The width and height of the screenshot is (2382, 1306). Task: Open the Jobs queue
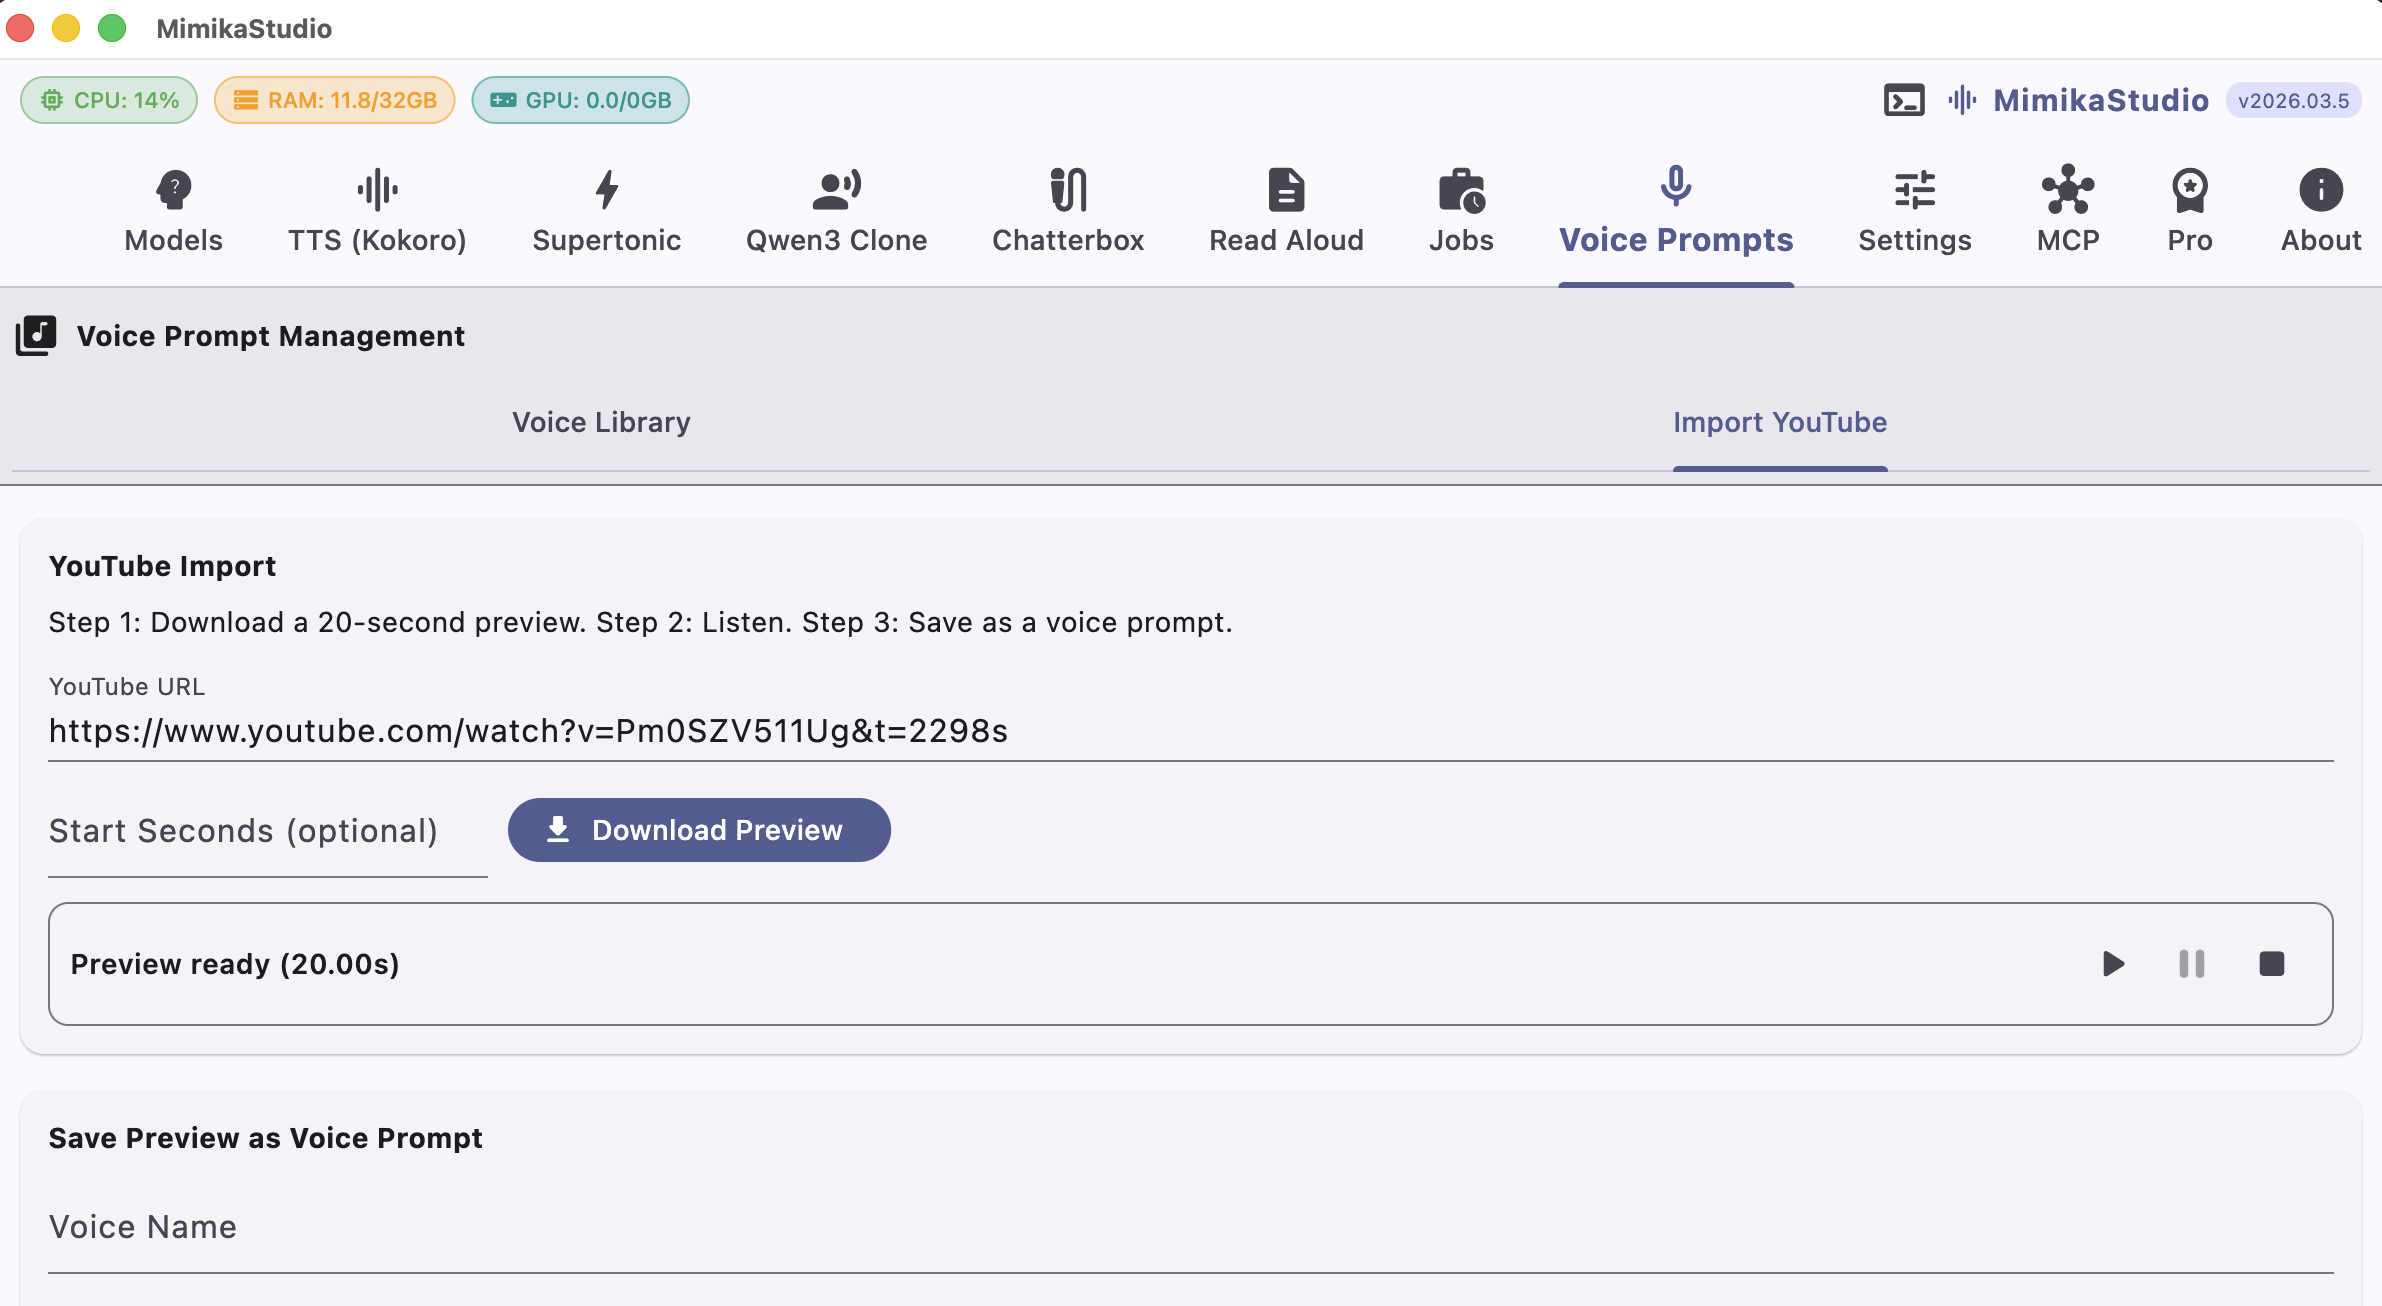coord(1460,210)
